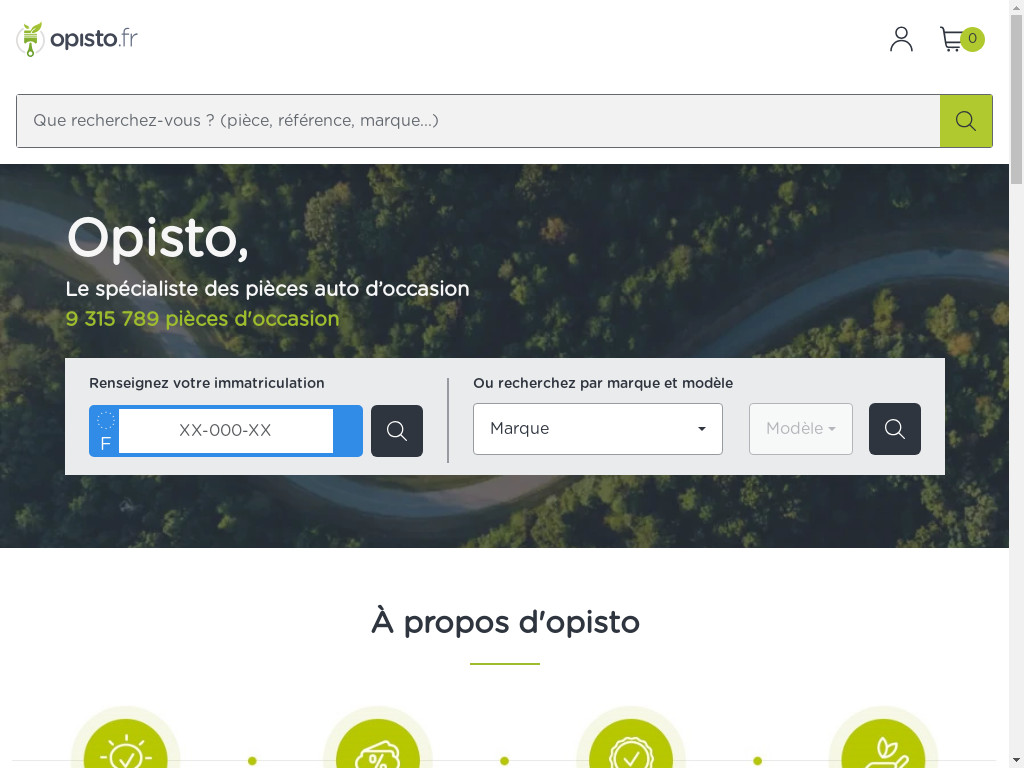This screenshot has width=1024, height=768.
Task: Focus the 'Que recherchez-vous ?' search field
Action: (x=478, y=121)
